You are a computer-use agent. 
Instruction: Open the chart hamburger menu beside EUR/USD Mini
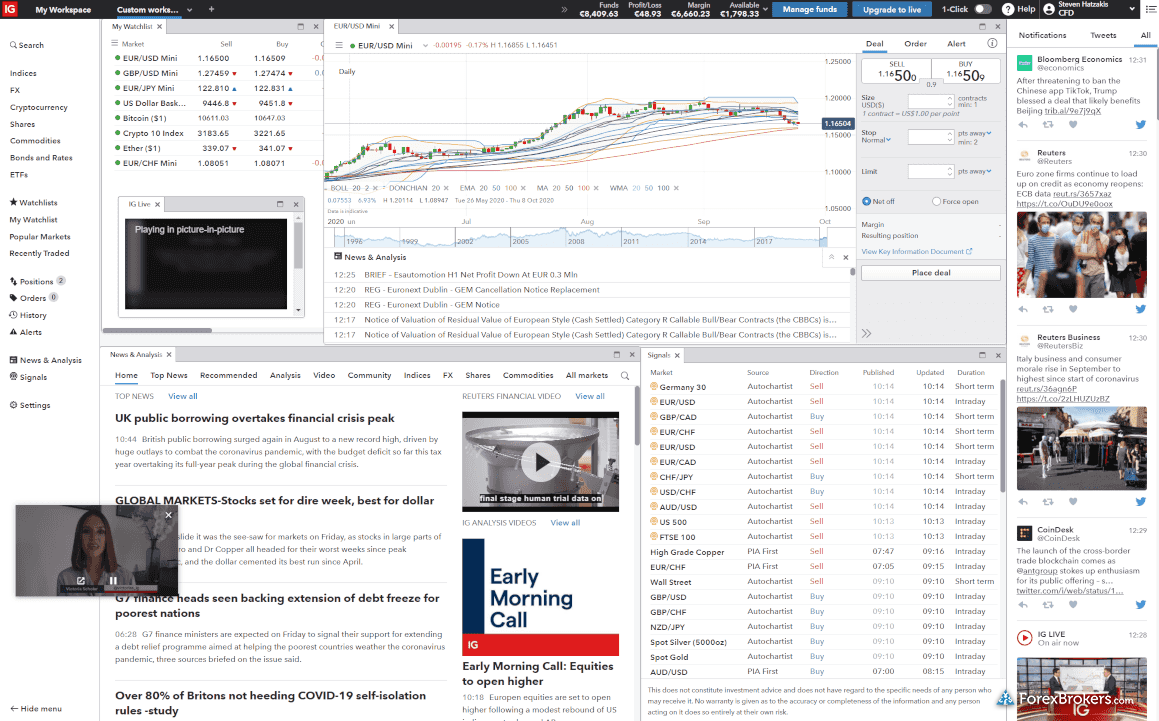pyautogui.click(x=339, y=45)
